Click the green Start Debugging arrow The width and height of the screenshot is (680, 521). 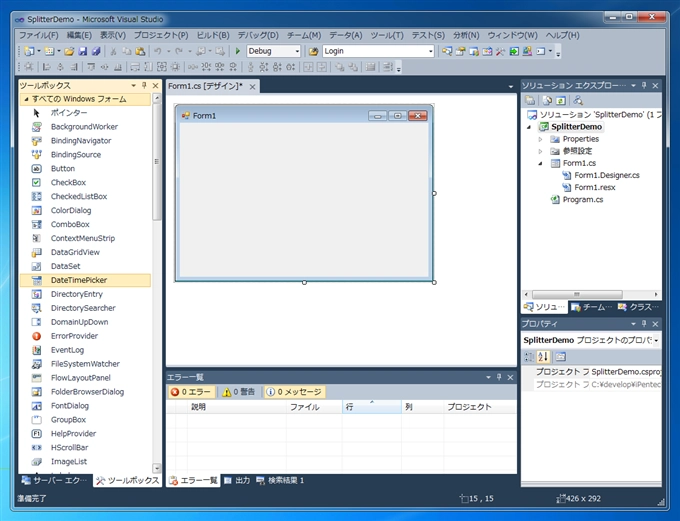click(x=238, y=51)
